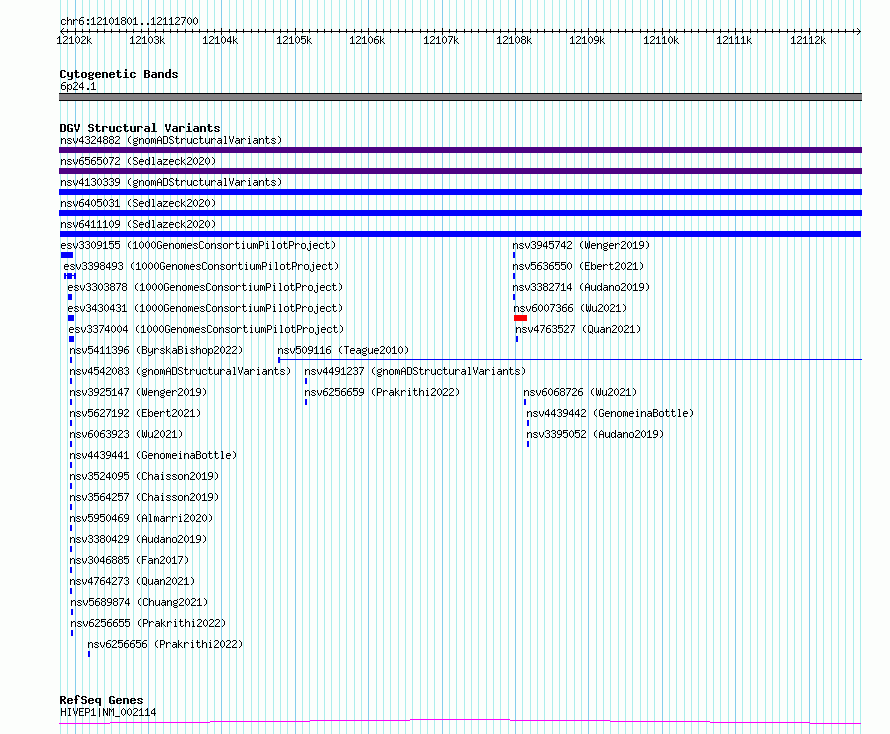Click nsv3046885 (Fan2017) label
Screen dimensions: 890x734
coord(129,560)
